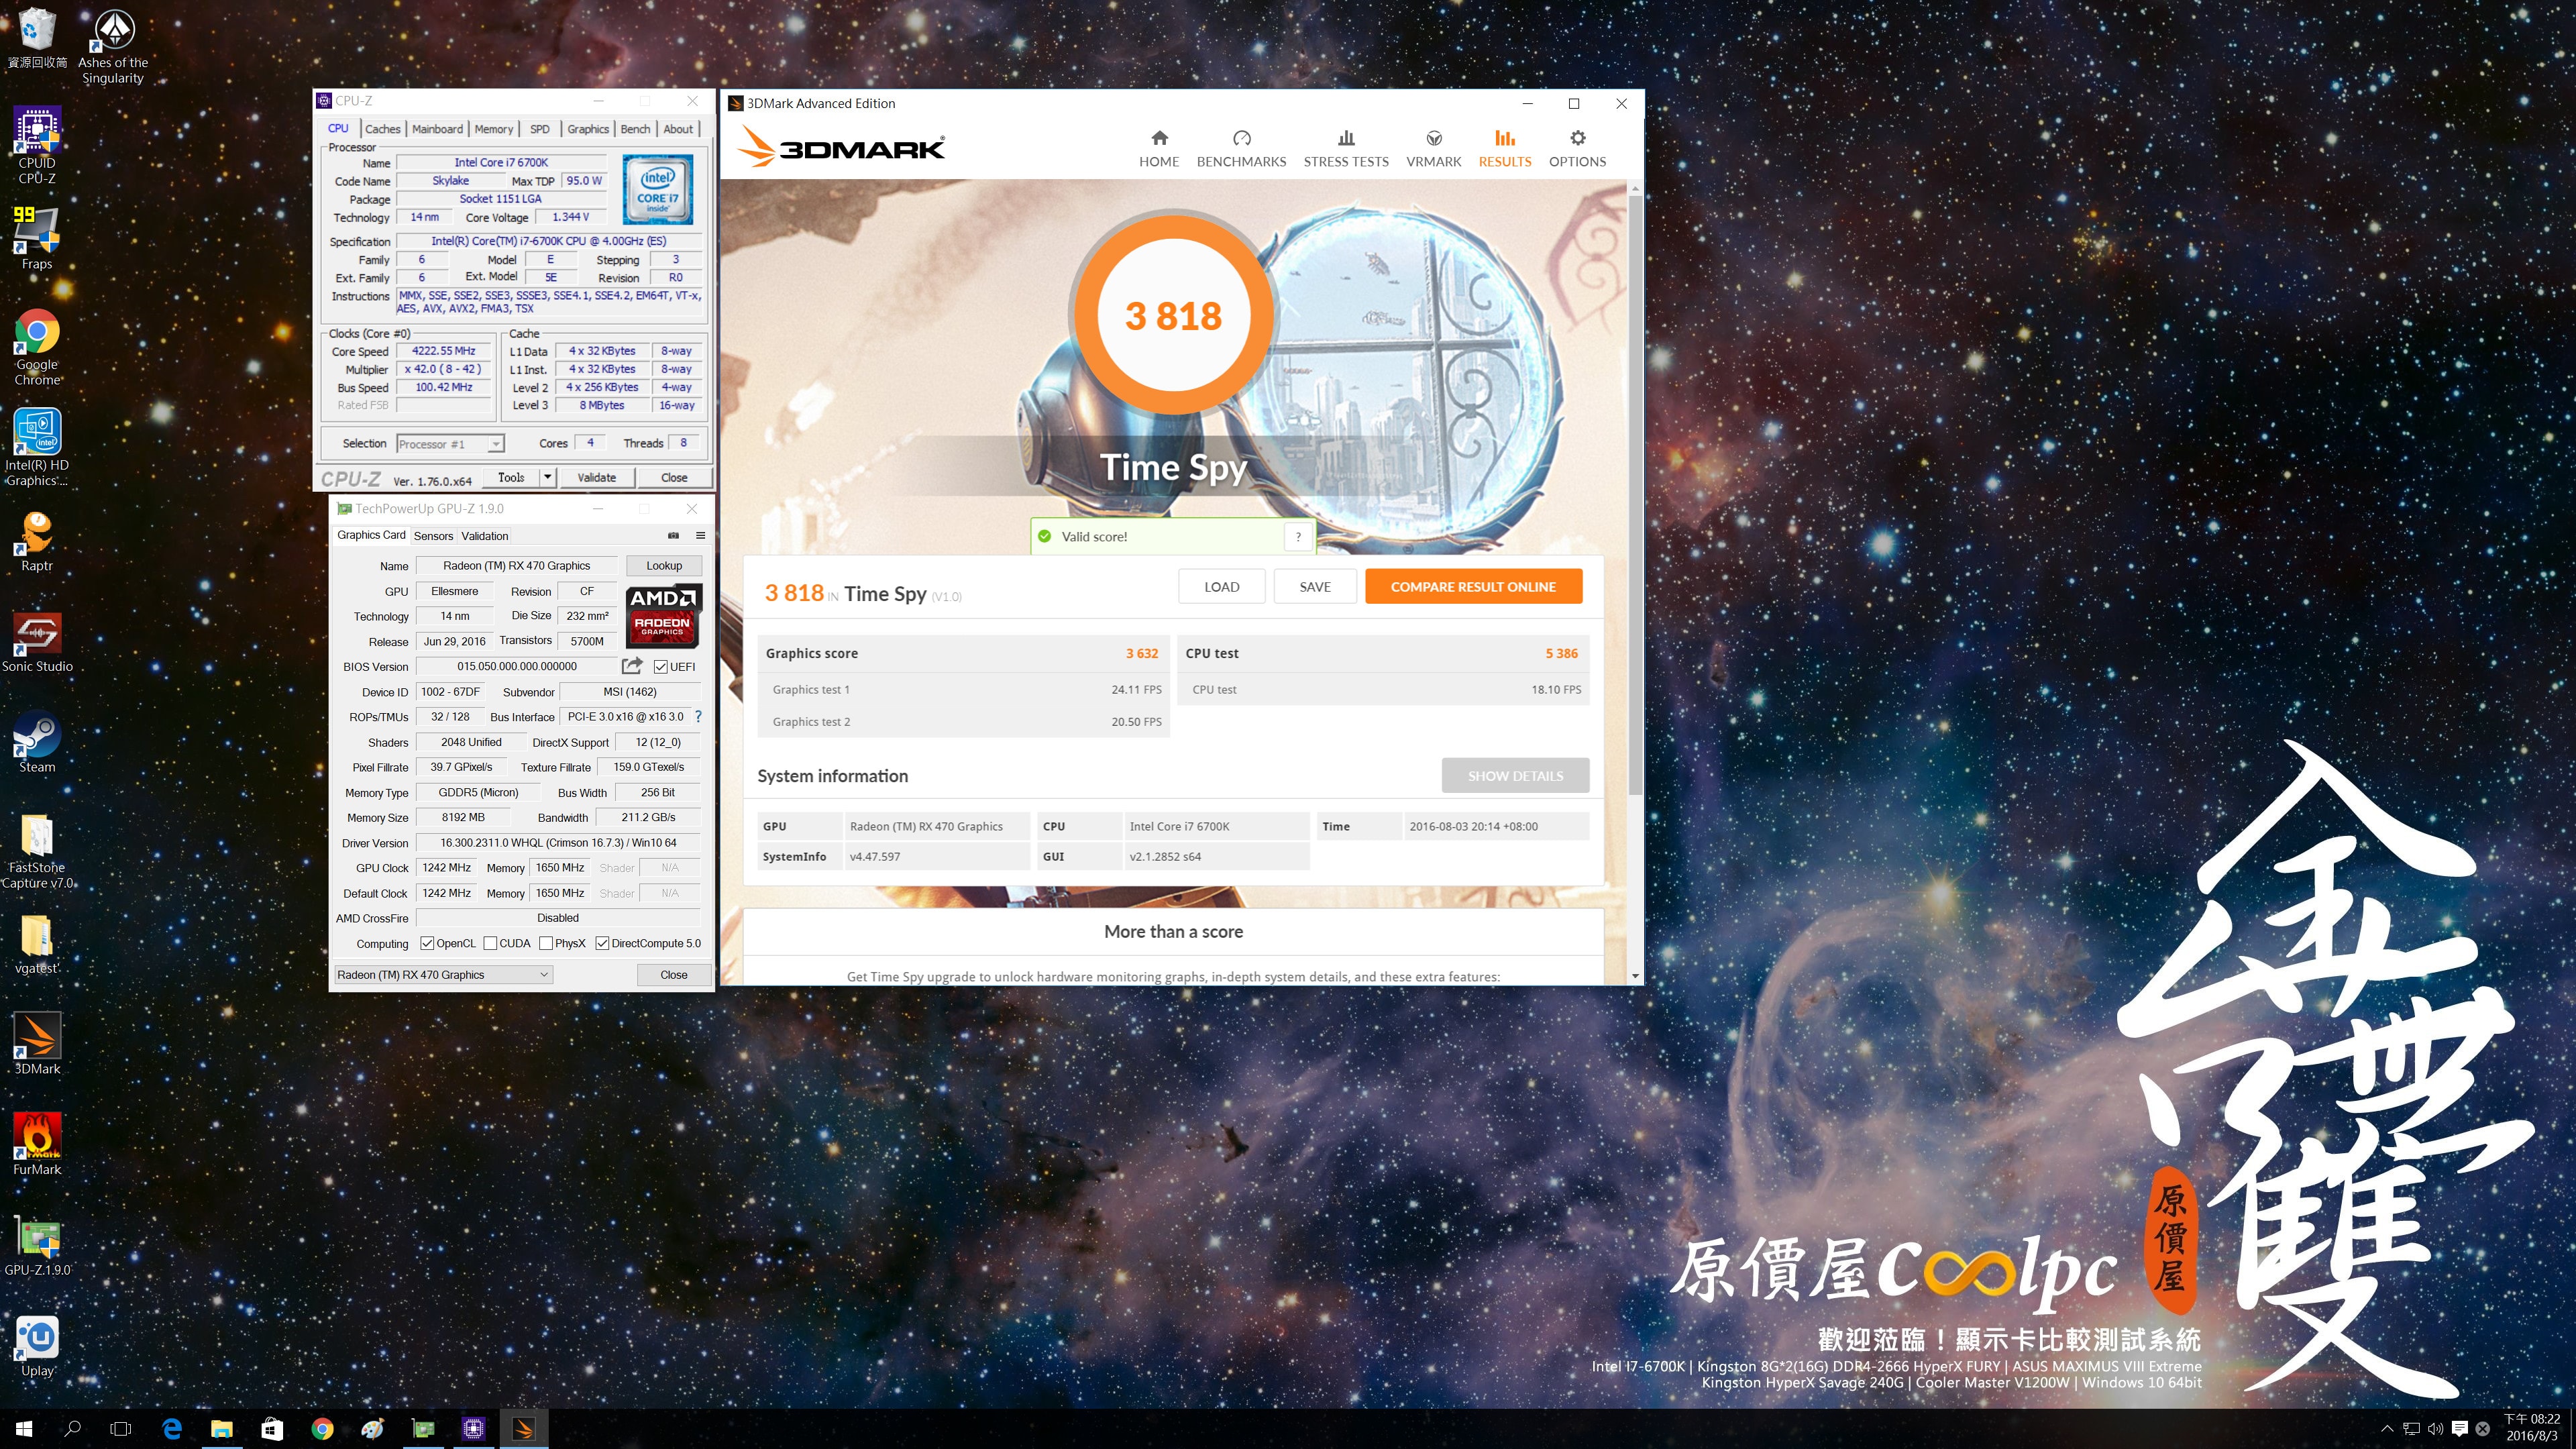Click Close button in GPU-Z window
Image resolution: width=2576 pixels, height=1449 pixels.
point(674,974)
